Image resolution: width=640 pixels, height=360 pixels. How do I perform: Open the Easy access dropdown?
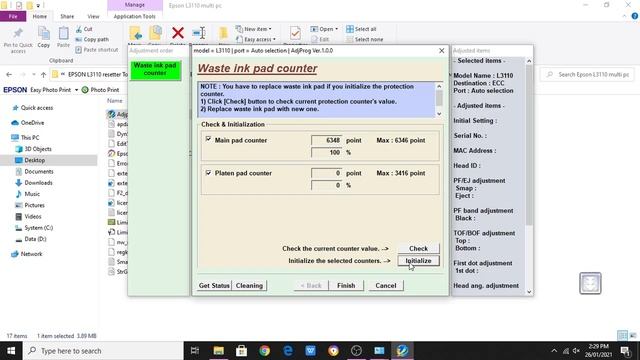256,39
